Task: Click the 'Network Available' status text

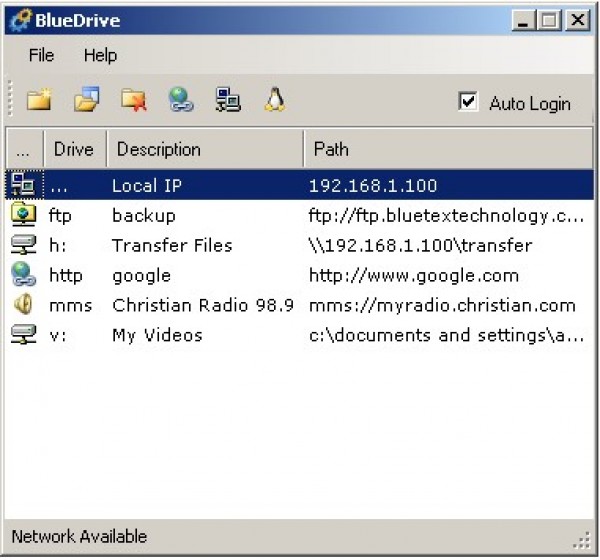Action: (x=79, y=536)
